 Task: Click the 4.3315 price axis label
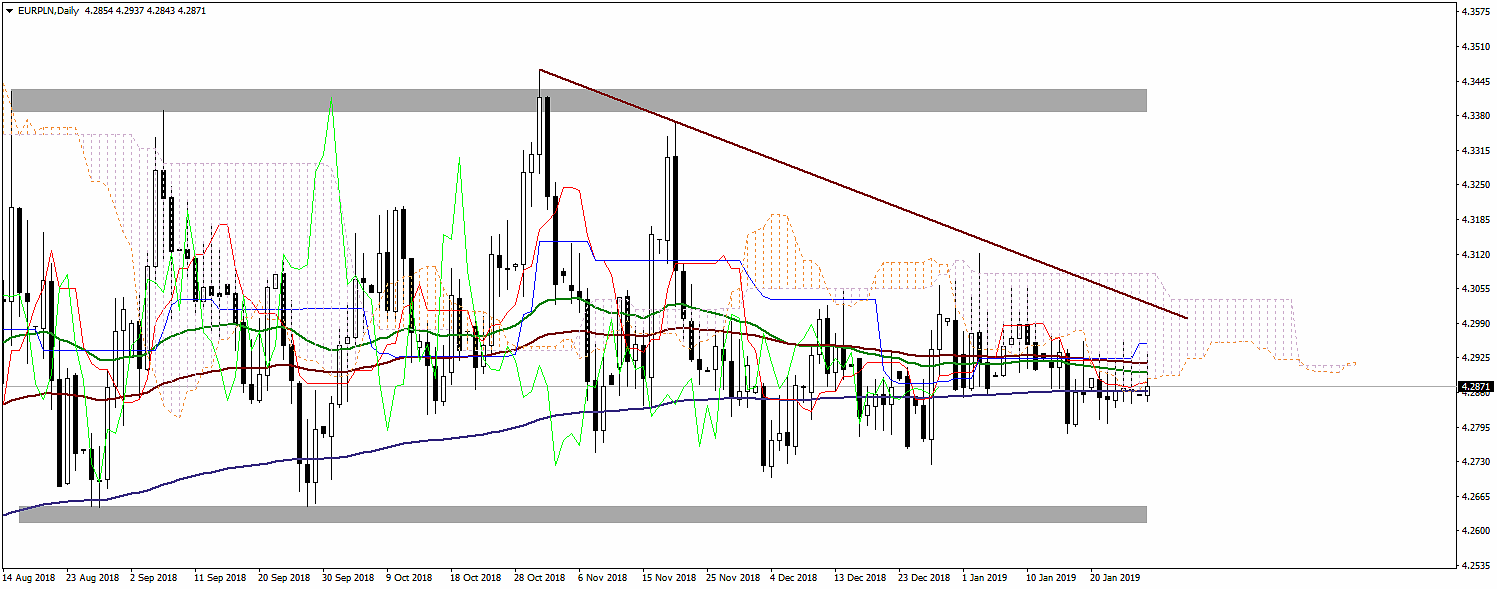(x=1475, y=150)
